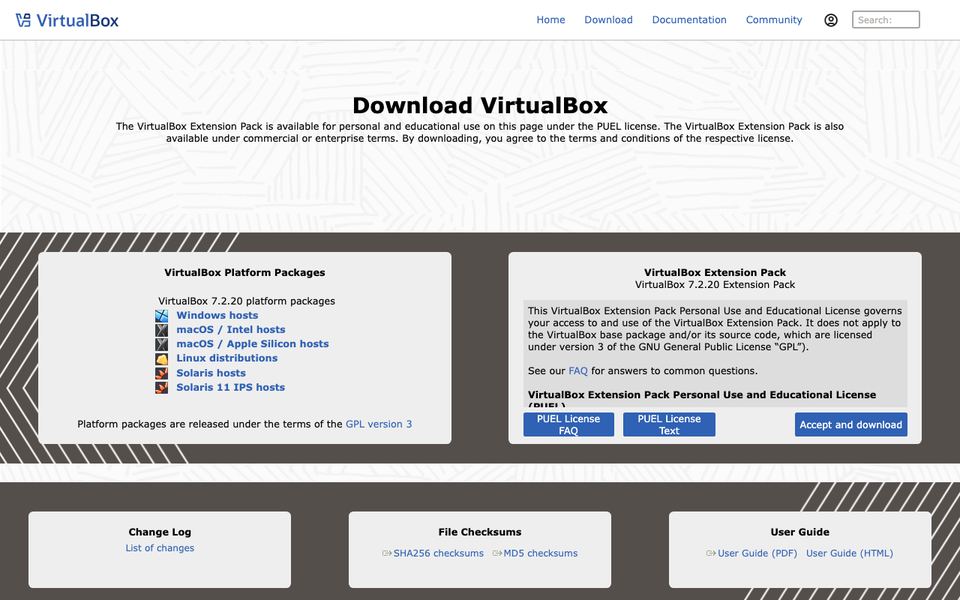Viewport: 960px width, 600px height.
Task: Open the User Guide (PDF) link
Action: pyautogui.click(x=757, y=553)
